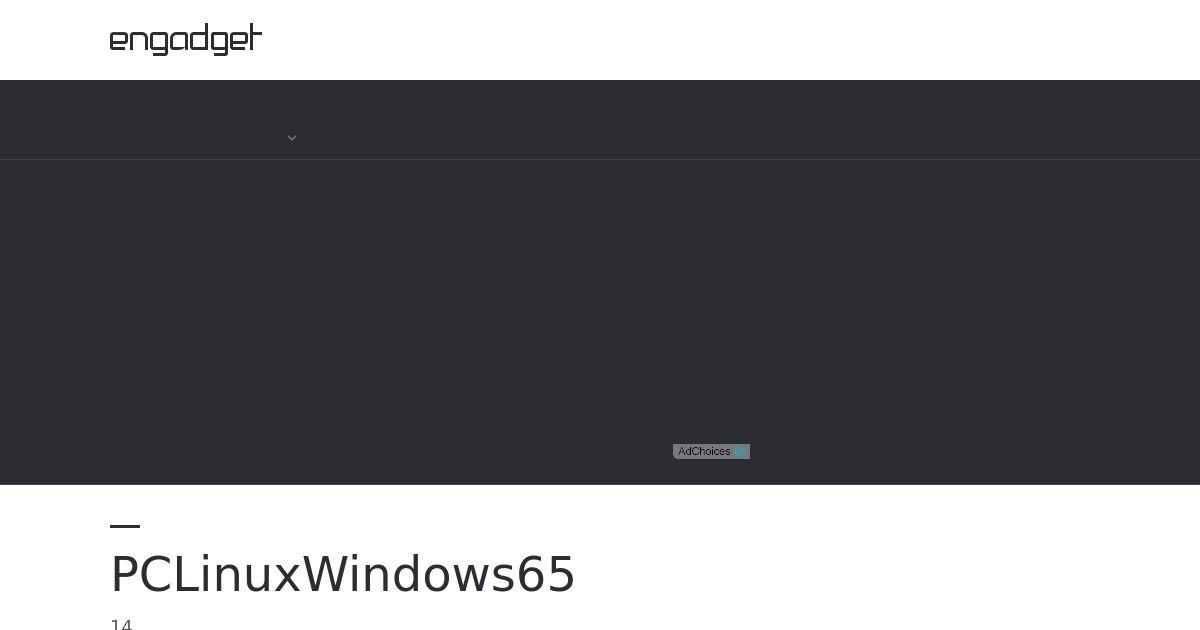1200x630 pixels.
Task: Select the PCLinuxWindows65 heading
Action: (343, 575)
